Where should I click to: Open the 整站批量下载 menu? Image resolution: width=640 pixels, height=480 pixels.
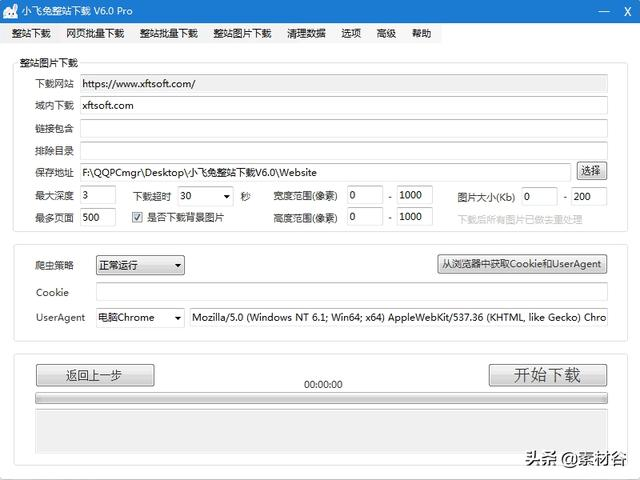169,33
